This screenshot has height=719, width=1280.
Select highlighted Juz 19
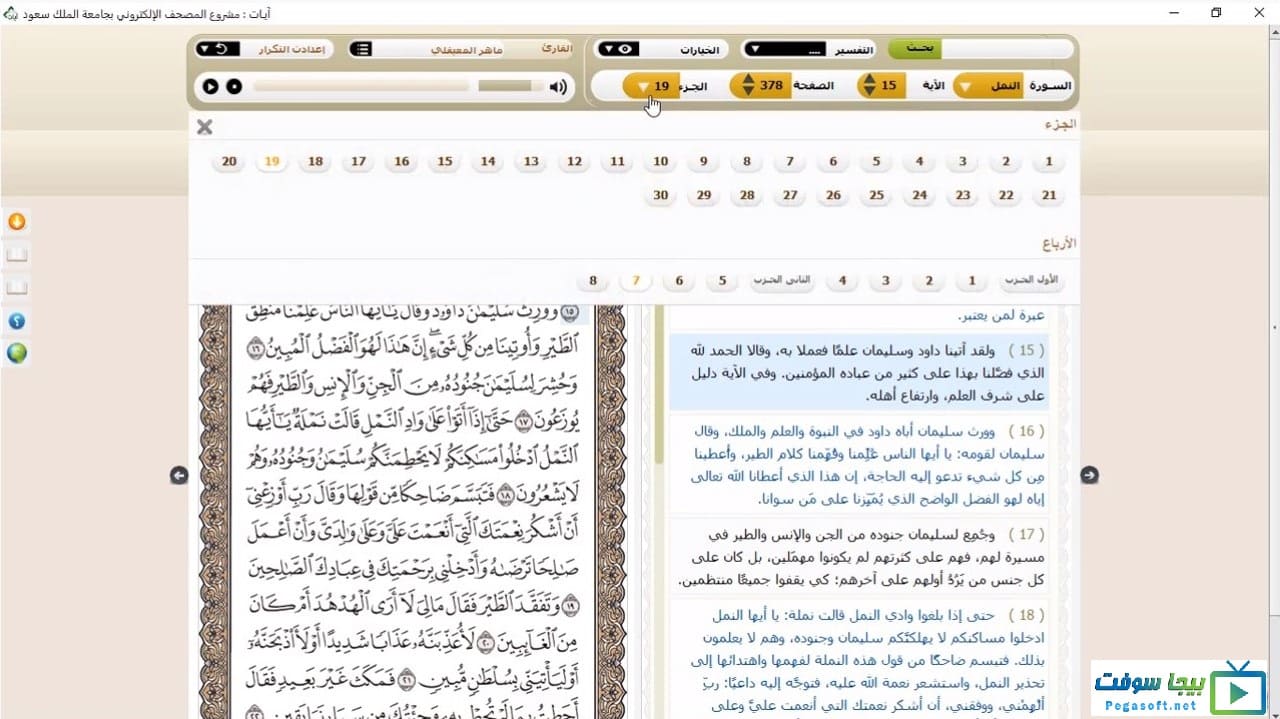click(x=272, y=161)
